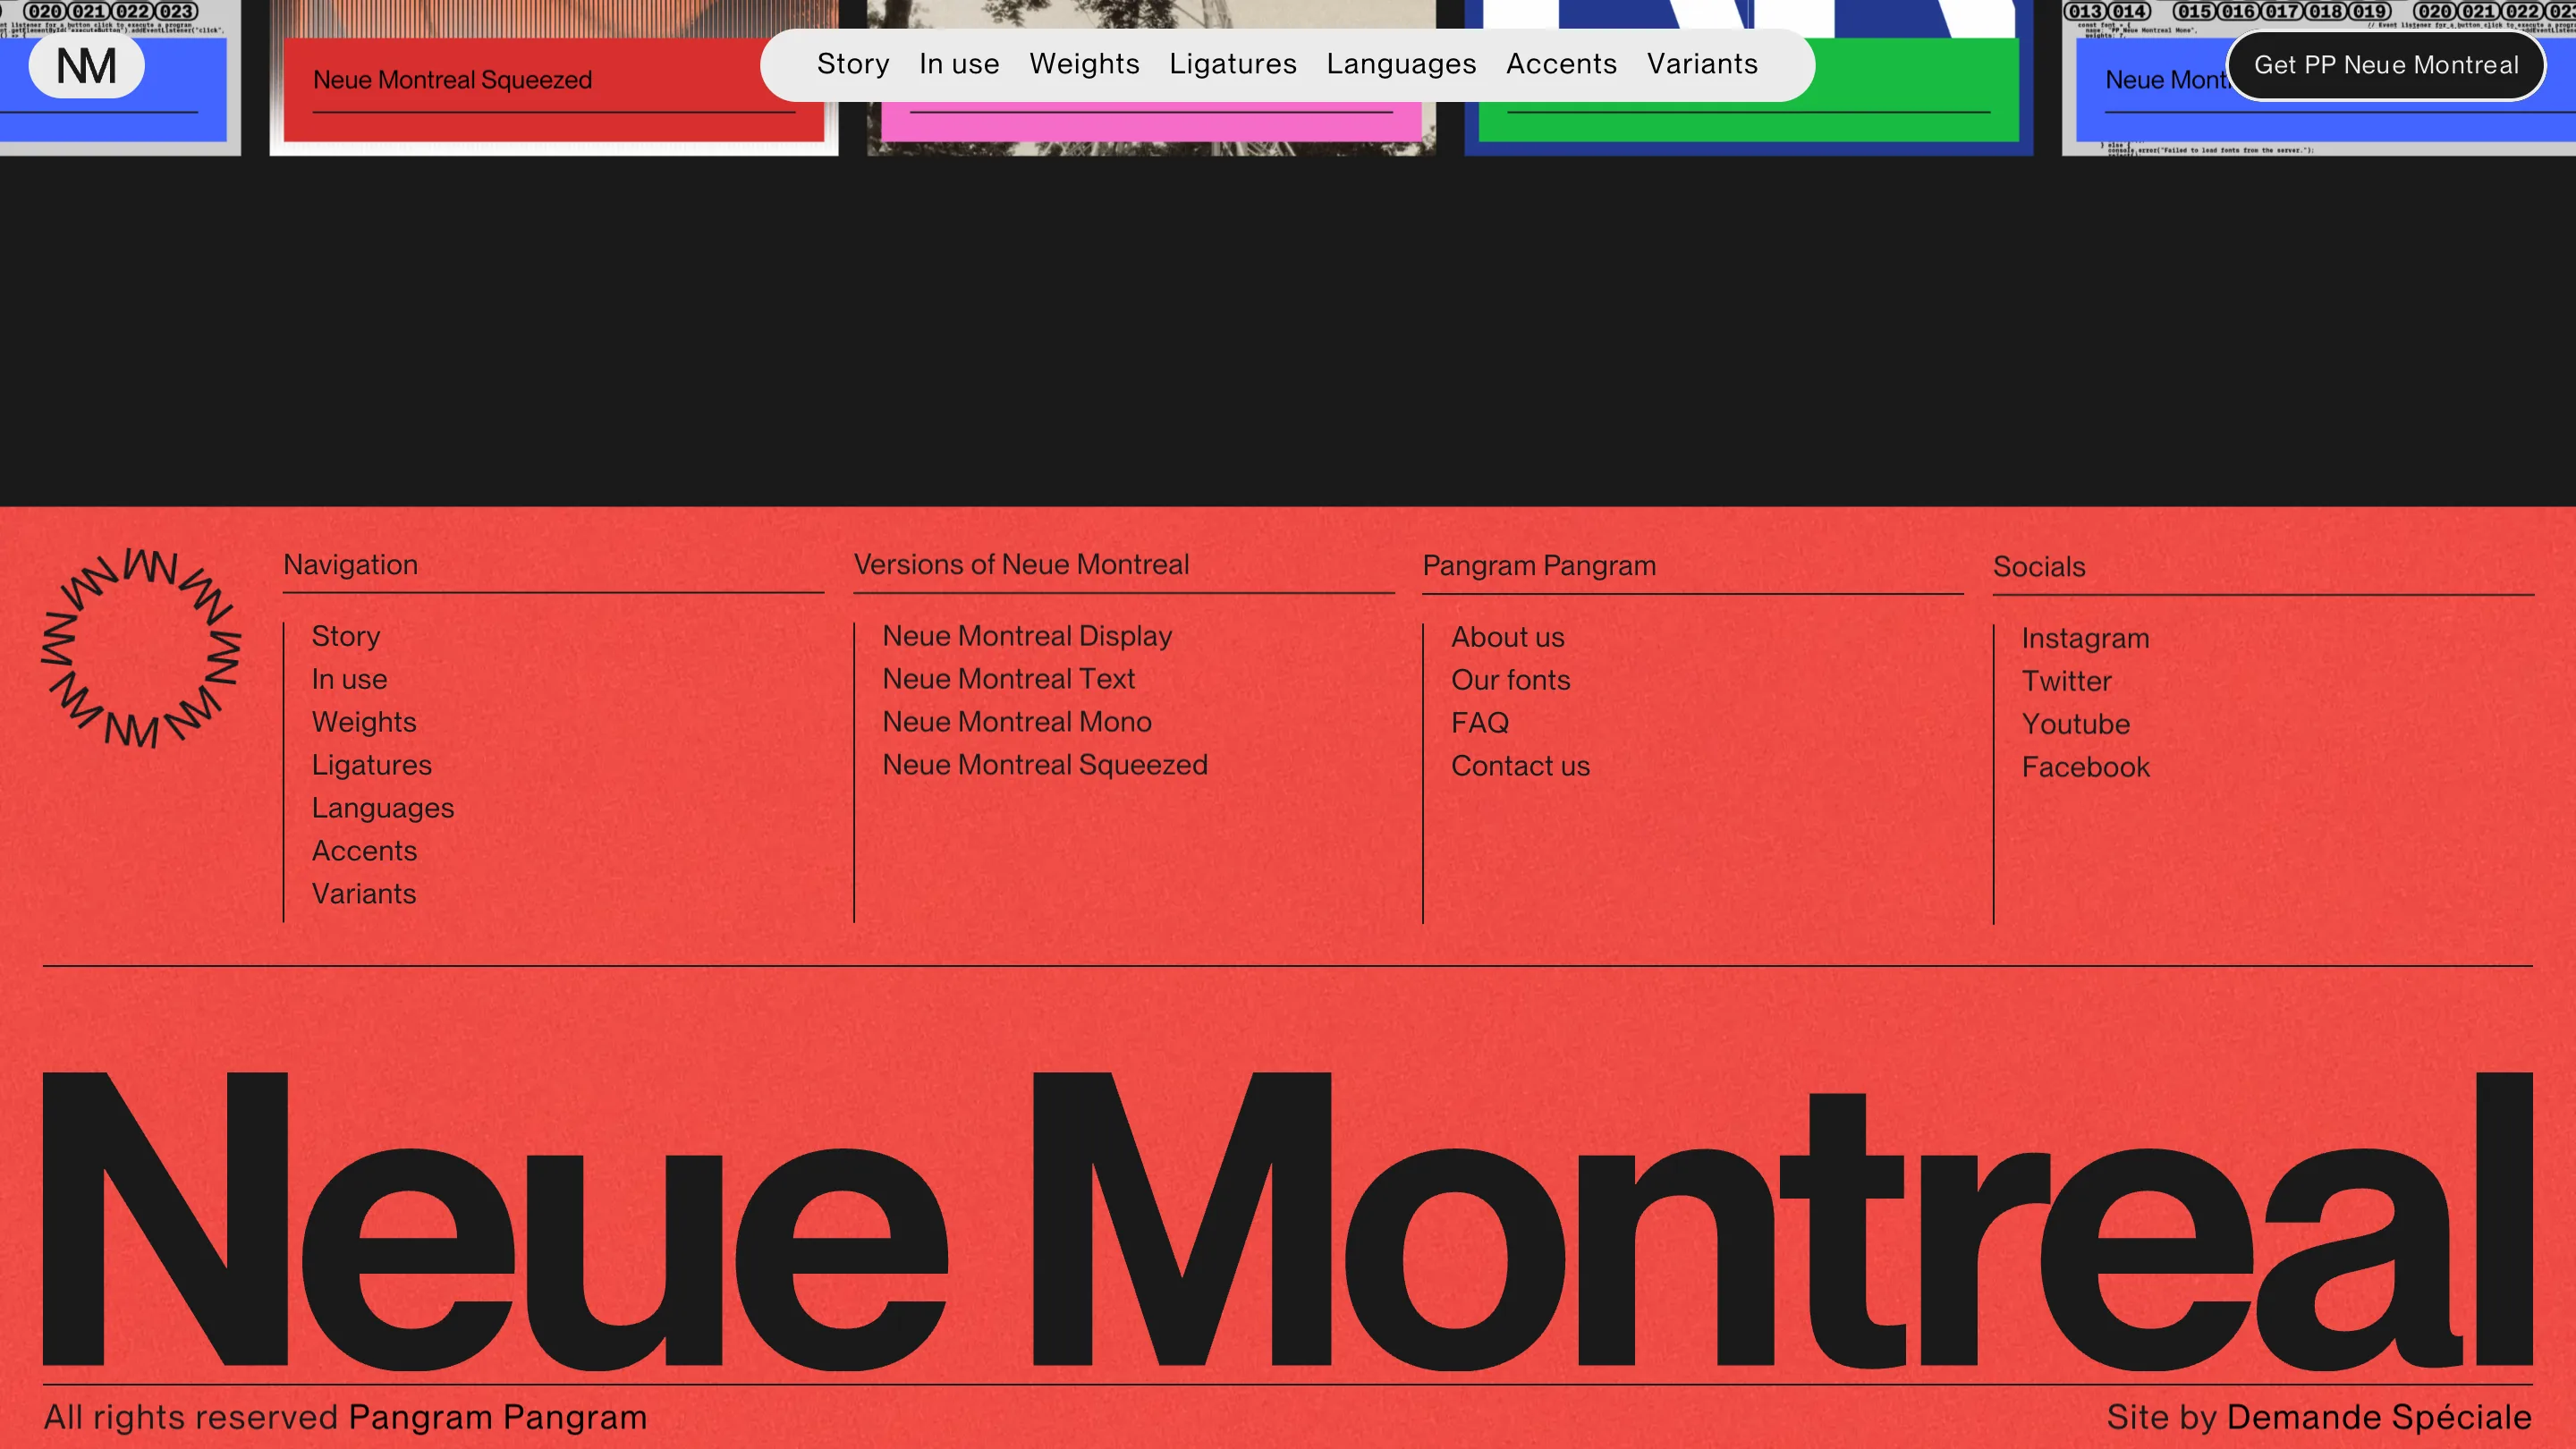Image resolution: width=2576 pixels, height=1449 pixels.
Task: Follow the footer In use link
Action: pos(349,679)
